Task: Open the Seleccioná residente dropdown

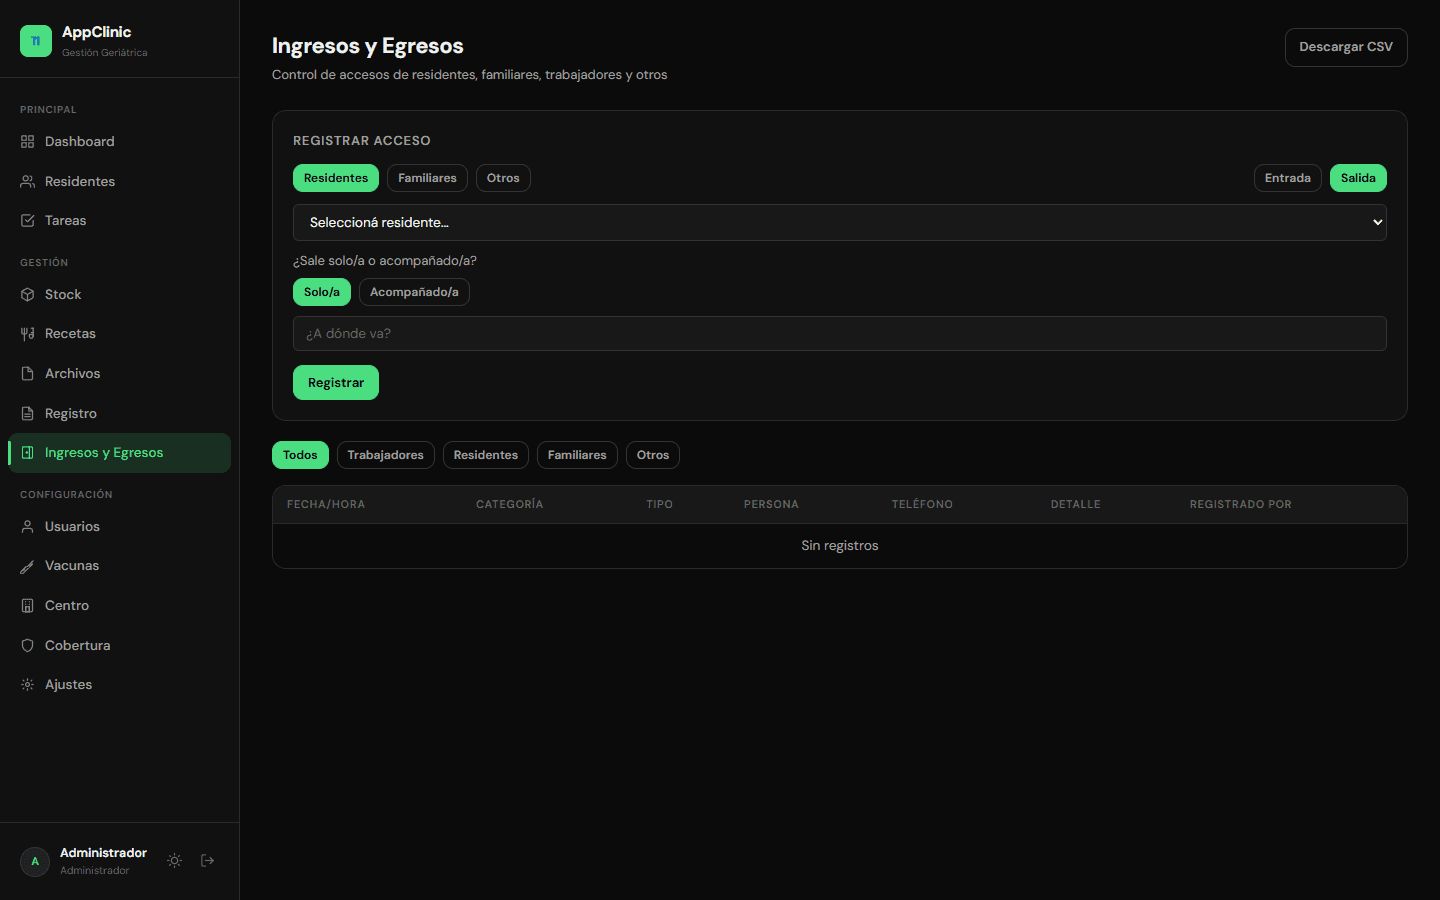Action: (840, 223)
